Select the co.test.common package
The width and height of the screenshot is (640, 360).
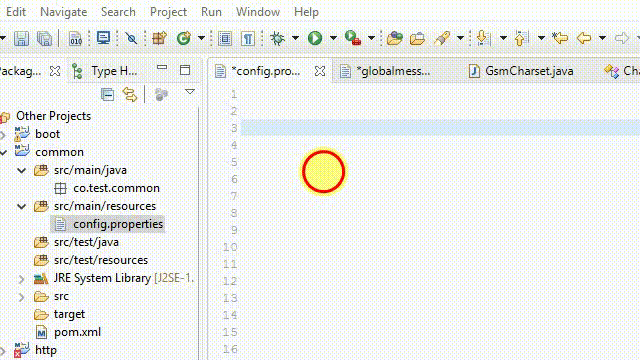(x=116, y=188)
